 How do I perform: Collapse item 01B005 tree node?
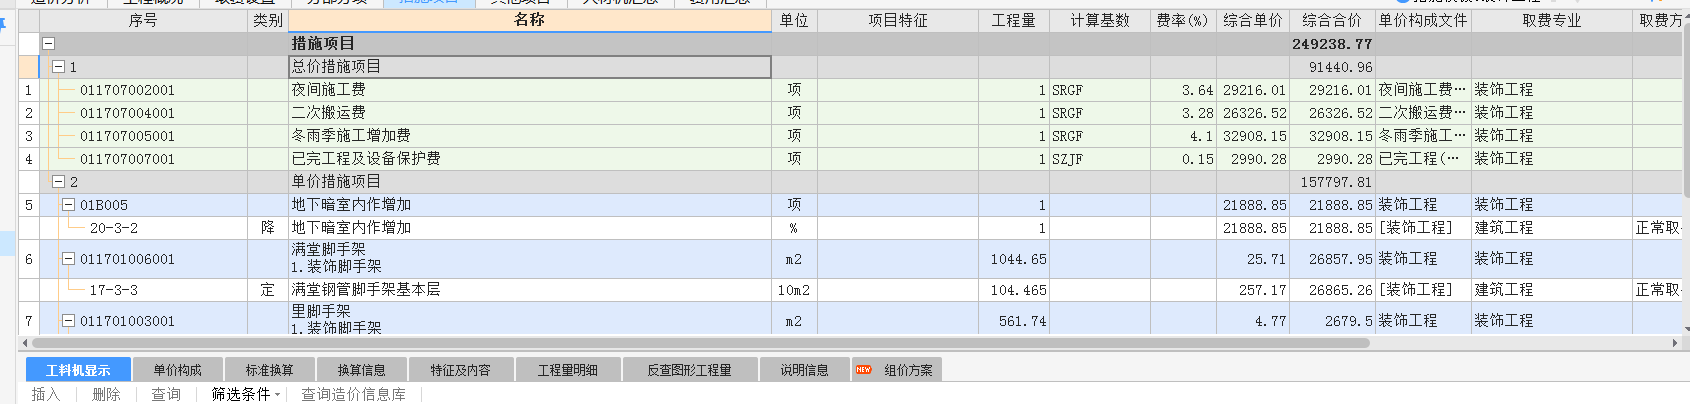68,205
